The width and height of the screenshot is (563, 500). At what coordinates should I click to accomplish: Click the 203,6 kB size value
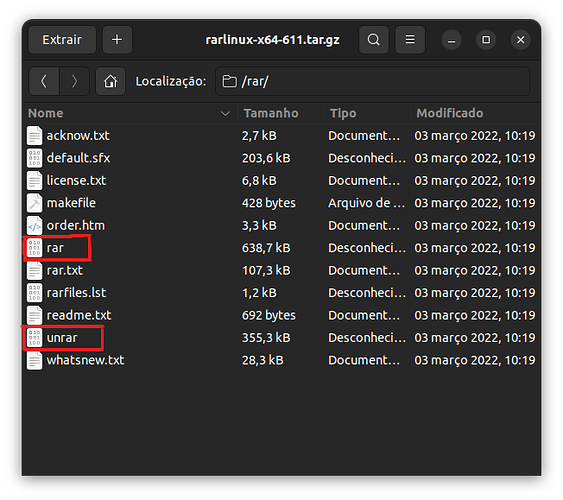(266, 158)
